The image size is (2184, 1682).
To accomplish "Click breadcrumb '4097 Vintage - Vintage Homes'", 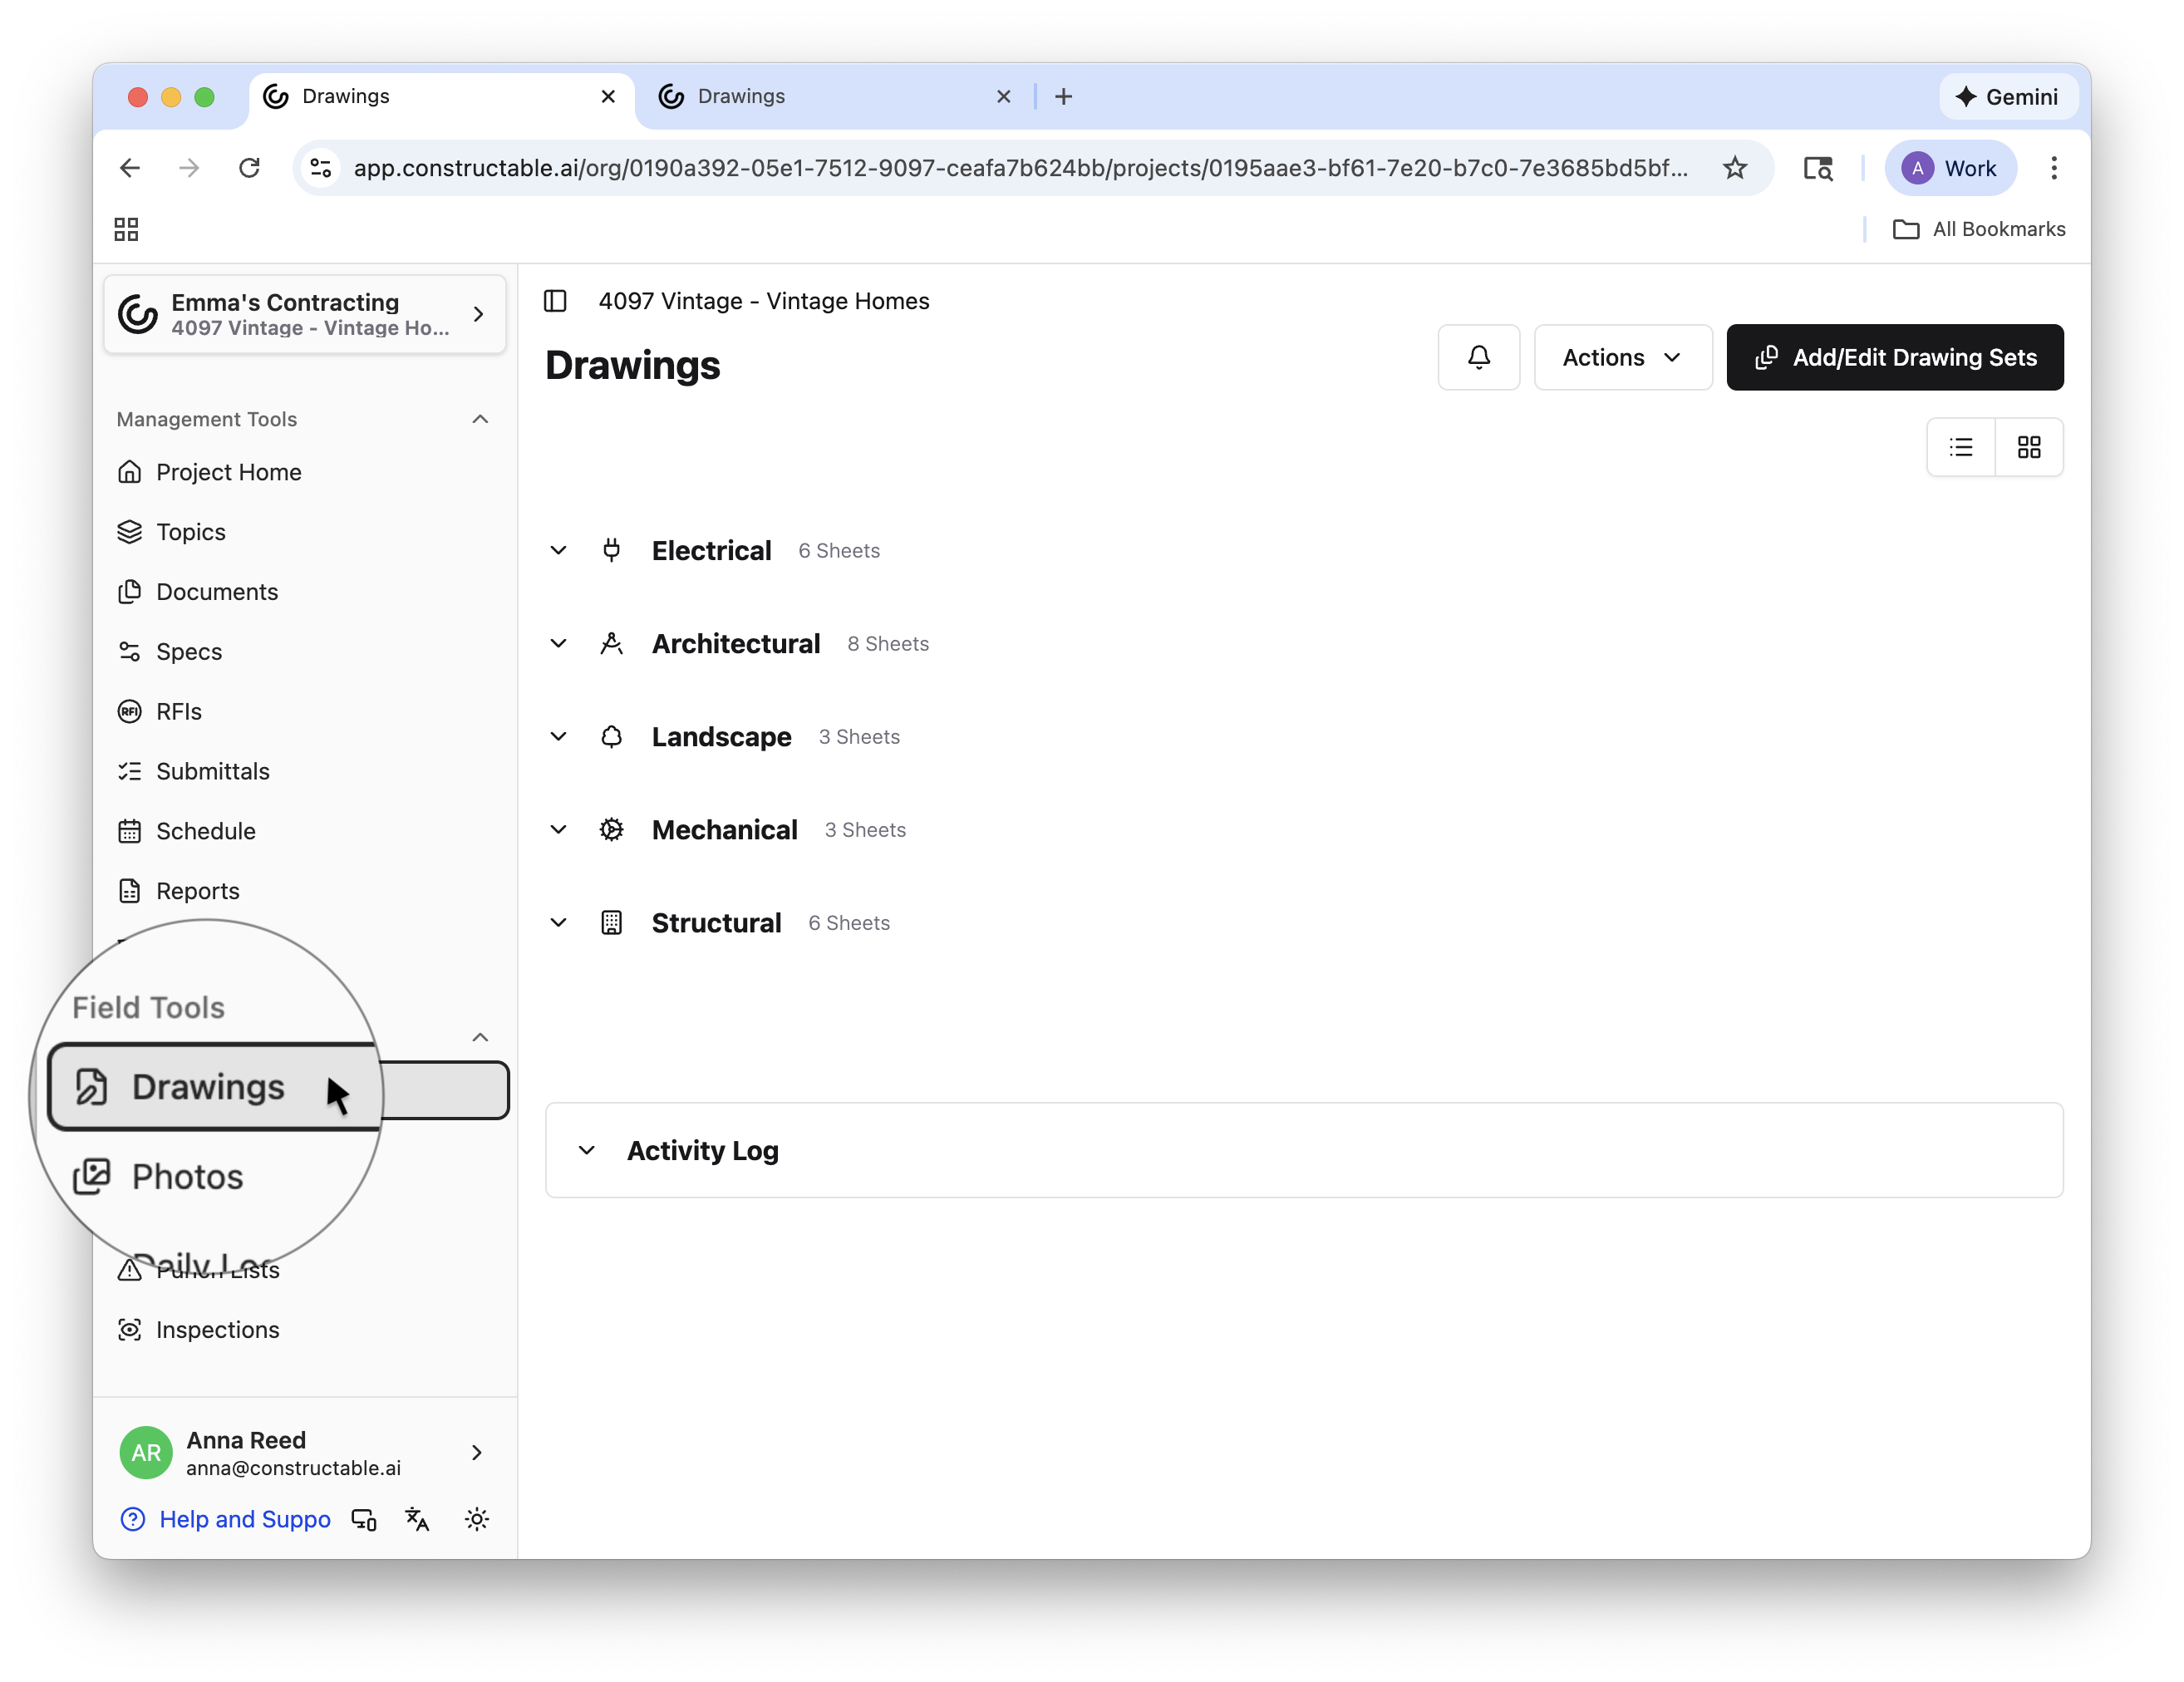I will coord(764,301).
